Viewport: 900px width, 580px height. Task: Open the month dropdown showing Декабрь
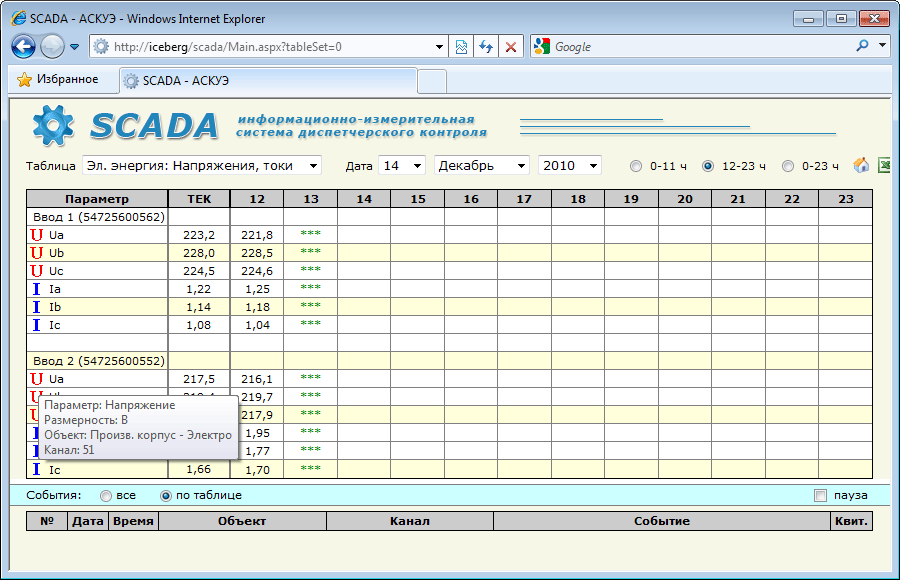pos(482,166)
